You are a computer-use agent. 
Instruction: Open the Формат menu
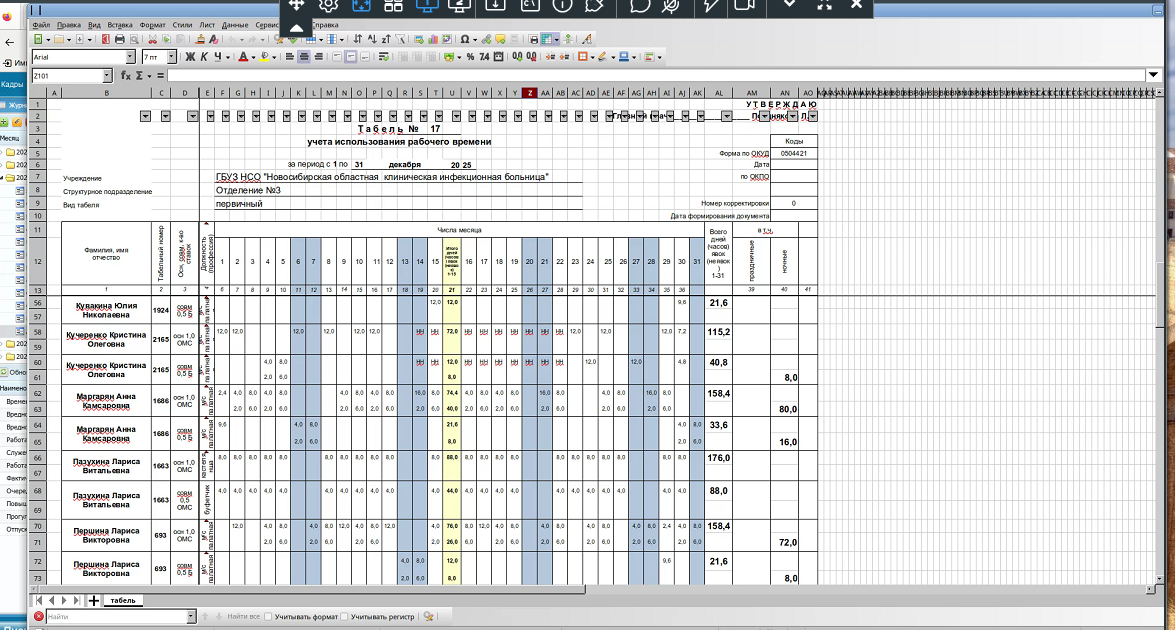click(x=153, y=25)
